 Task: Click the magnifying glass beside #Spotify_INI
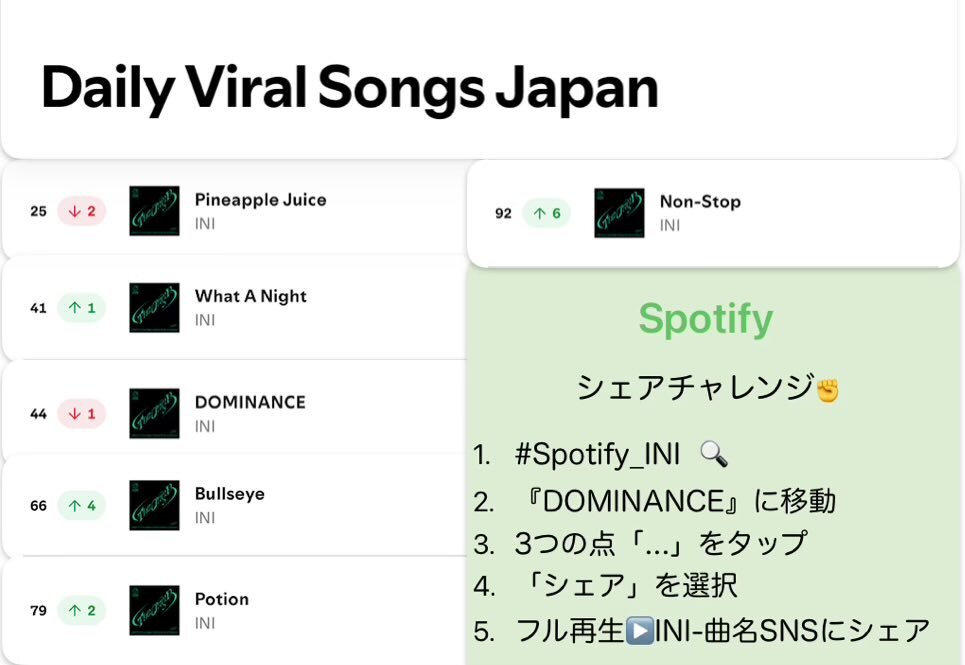[714, 455]
